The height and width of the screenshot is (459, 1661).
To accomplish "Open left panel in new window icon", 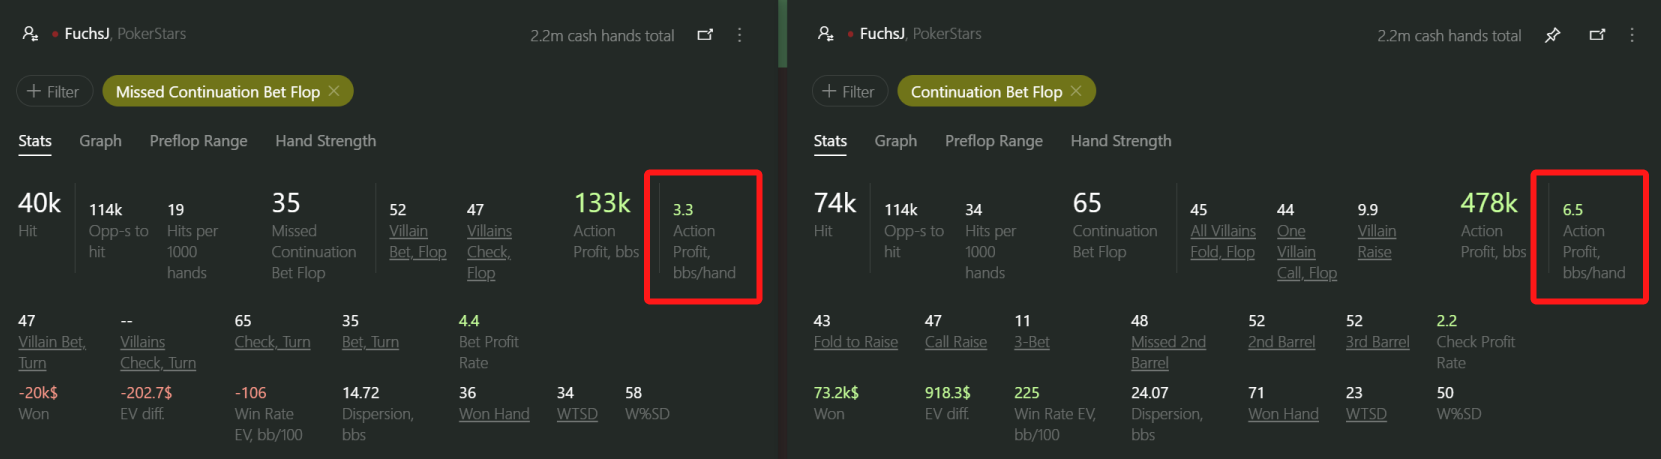I will 705,35.
